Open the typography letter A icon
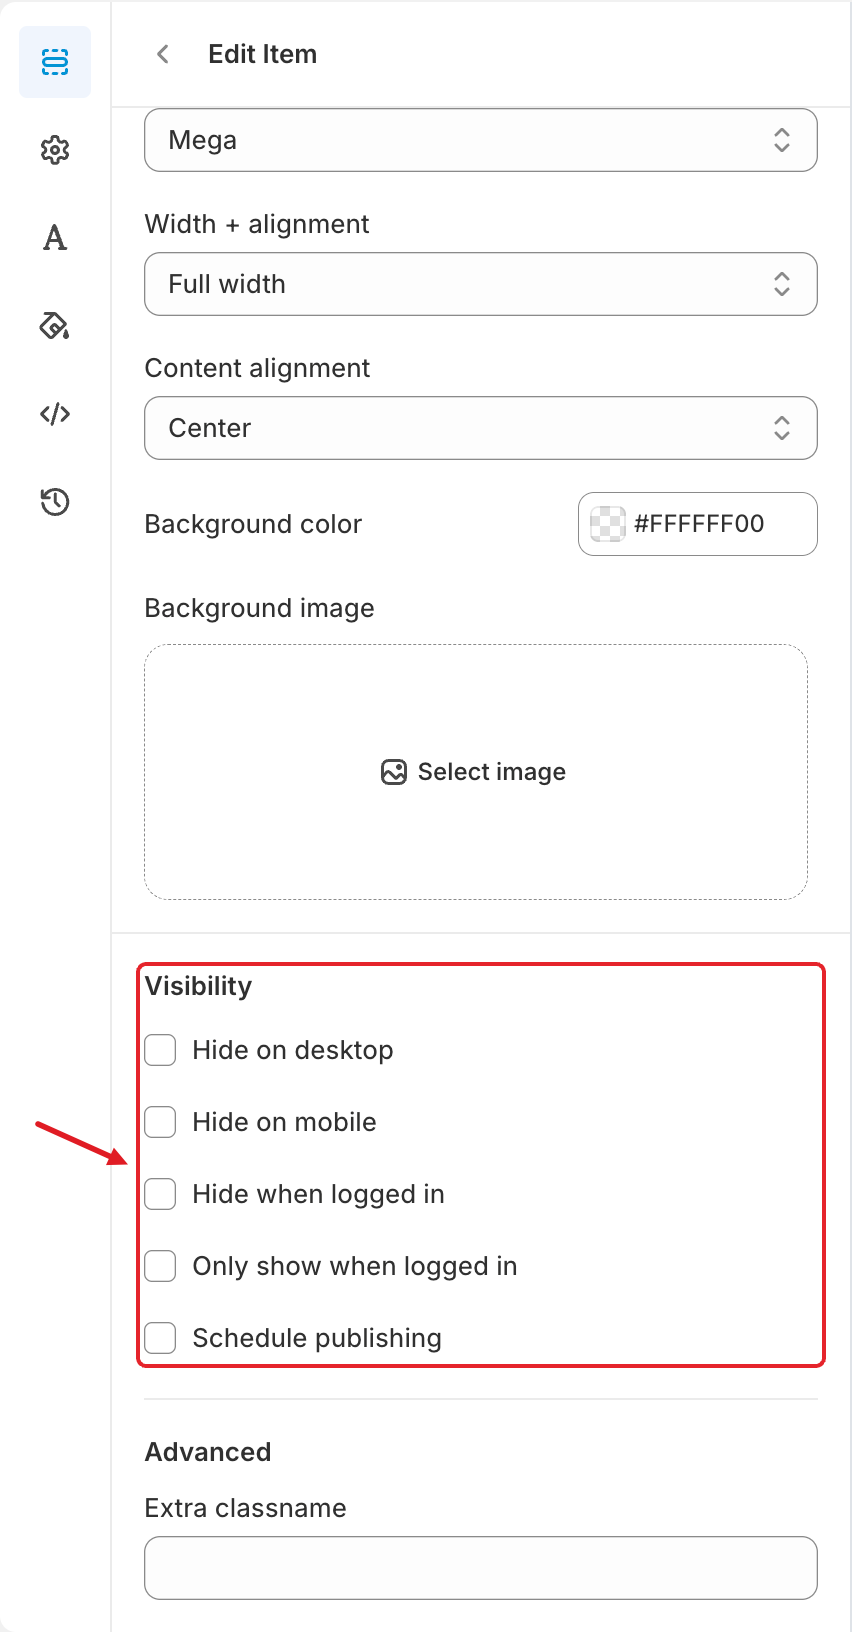The height and width of the screenshot is (1632, 852). pos(55,238)
